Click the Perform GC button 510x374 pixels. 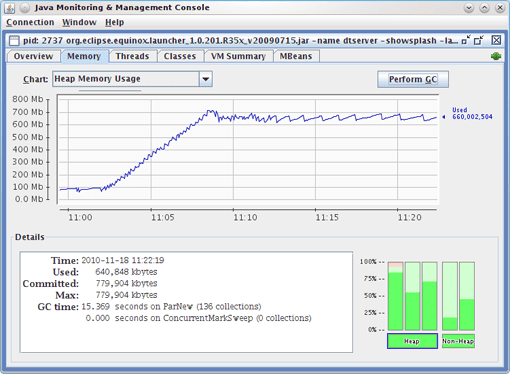(413, 79)
